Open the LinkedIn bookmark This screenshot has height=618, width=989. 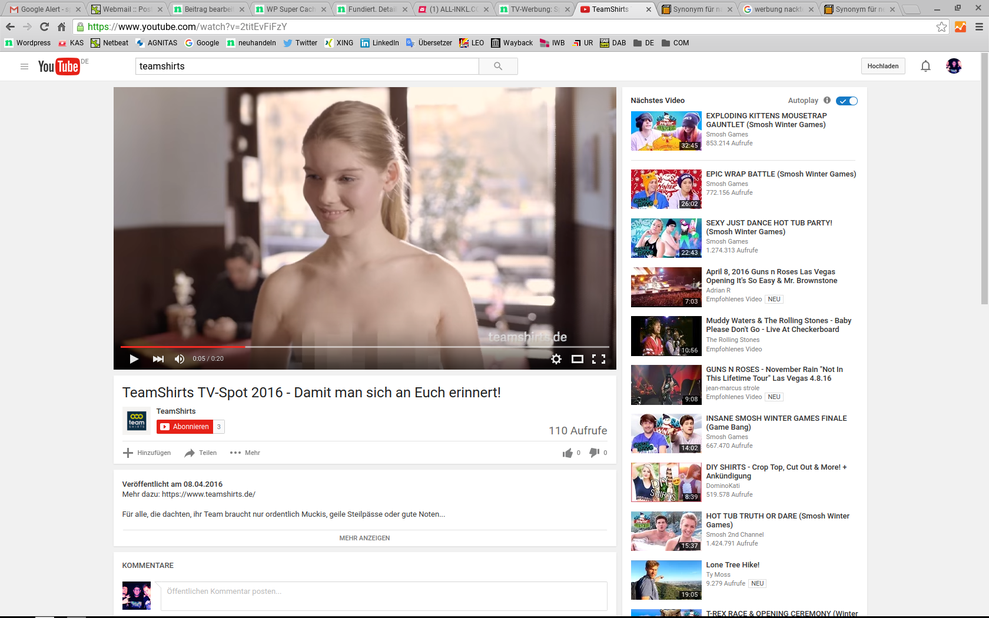pos(380,43)
